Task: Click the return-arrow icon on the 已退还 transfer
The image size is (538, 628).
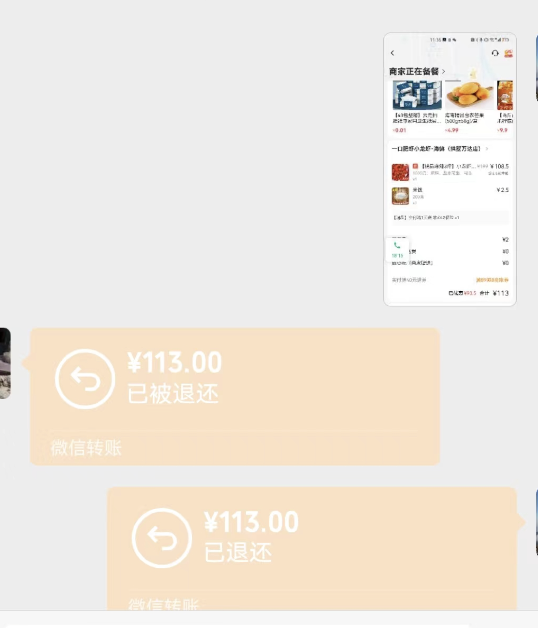Action: tap(162, 538)
